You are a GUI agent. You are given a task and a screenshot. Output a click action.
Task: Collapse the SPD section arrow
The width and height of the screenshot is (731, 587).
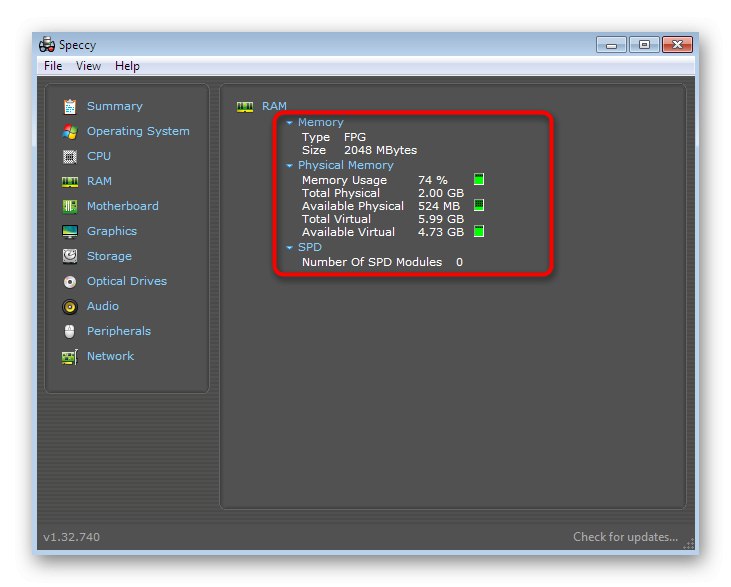[290, 248]
